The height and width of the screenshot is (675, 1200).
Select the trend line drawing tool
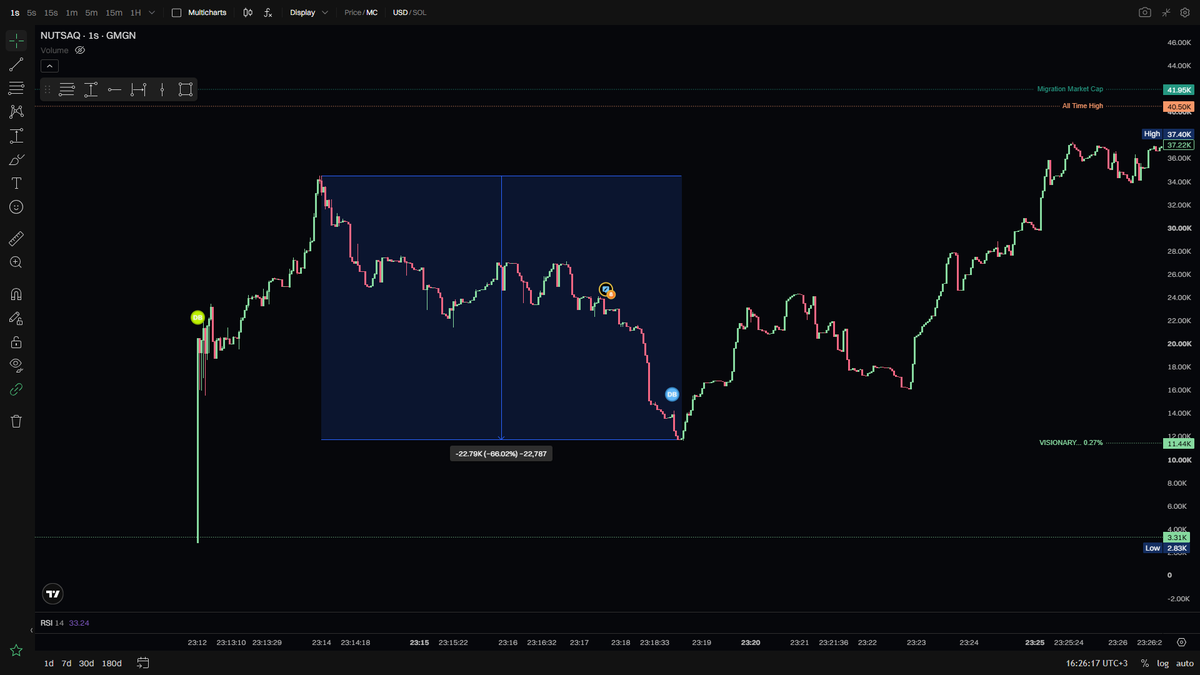(x=16, y=65)
